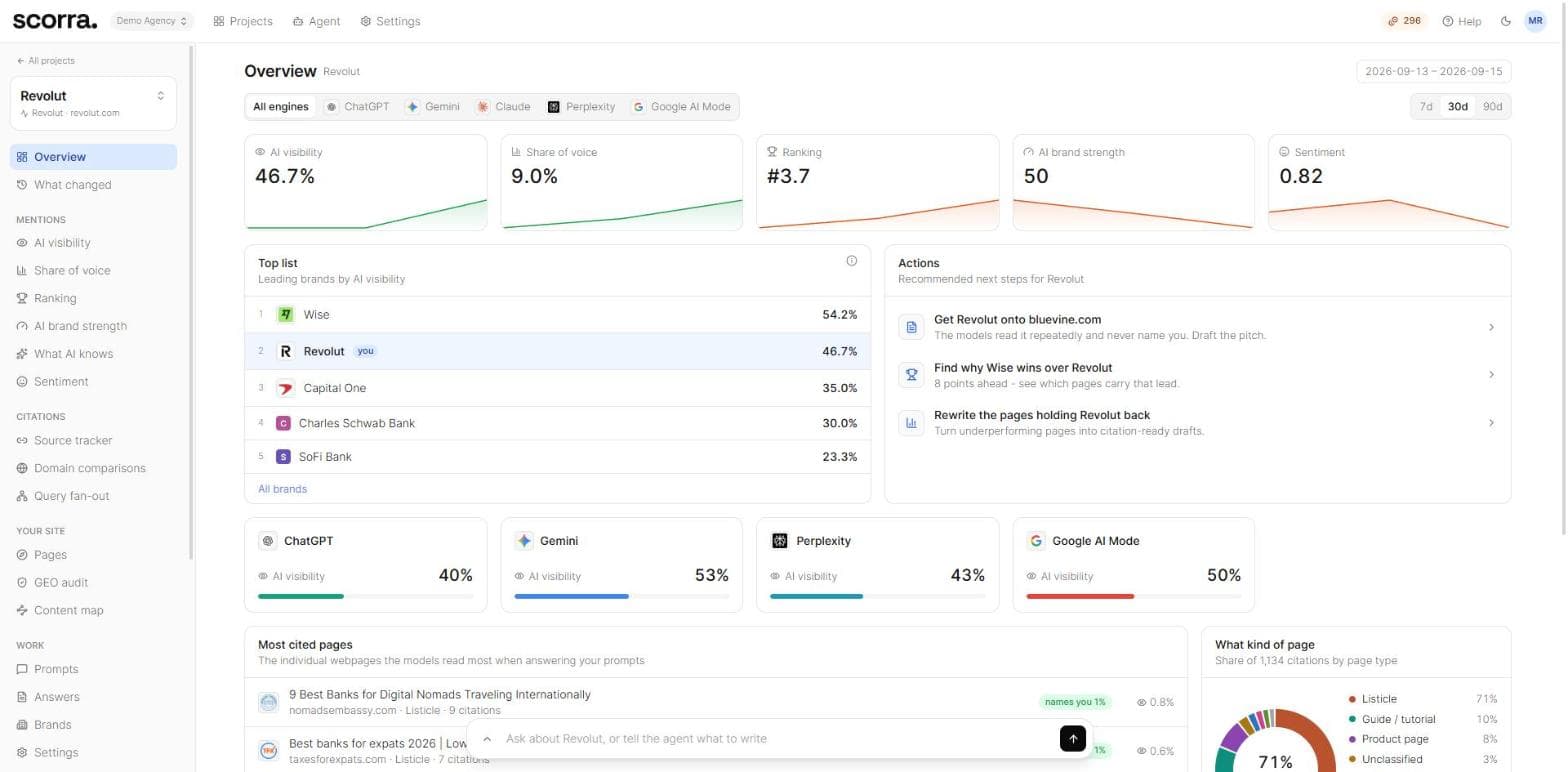Viewport: 1568px width, 772px height.
Task: Open Domain comparisons in the sidebar
Action: tap(93, 469)
